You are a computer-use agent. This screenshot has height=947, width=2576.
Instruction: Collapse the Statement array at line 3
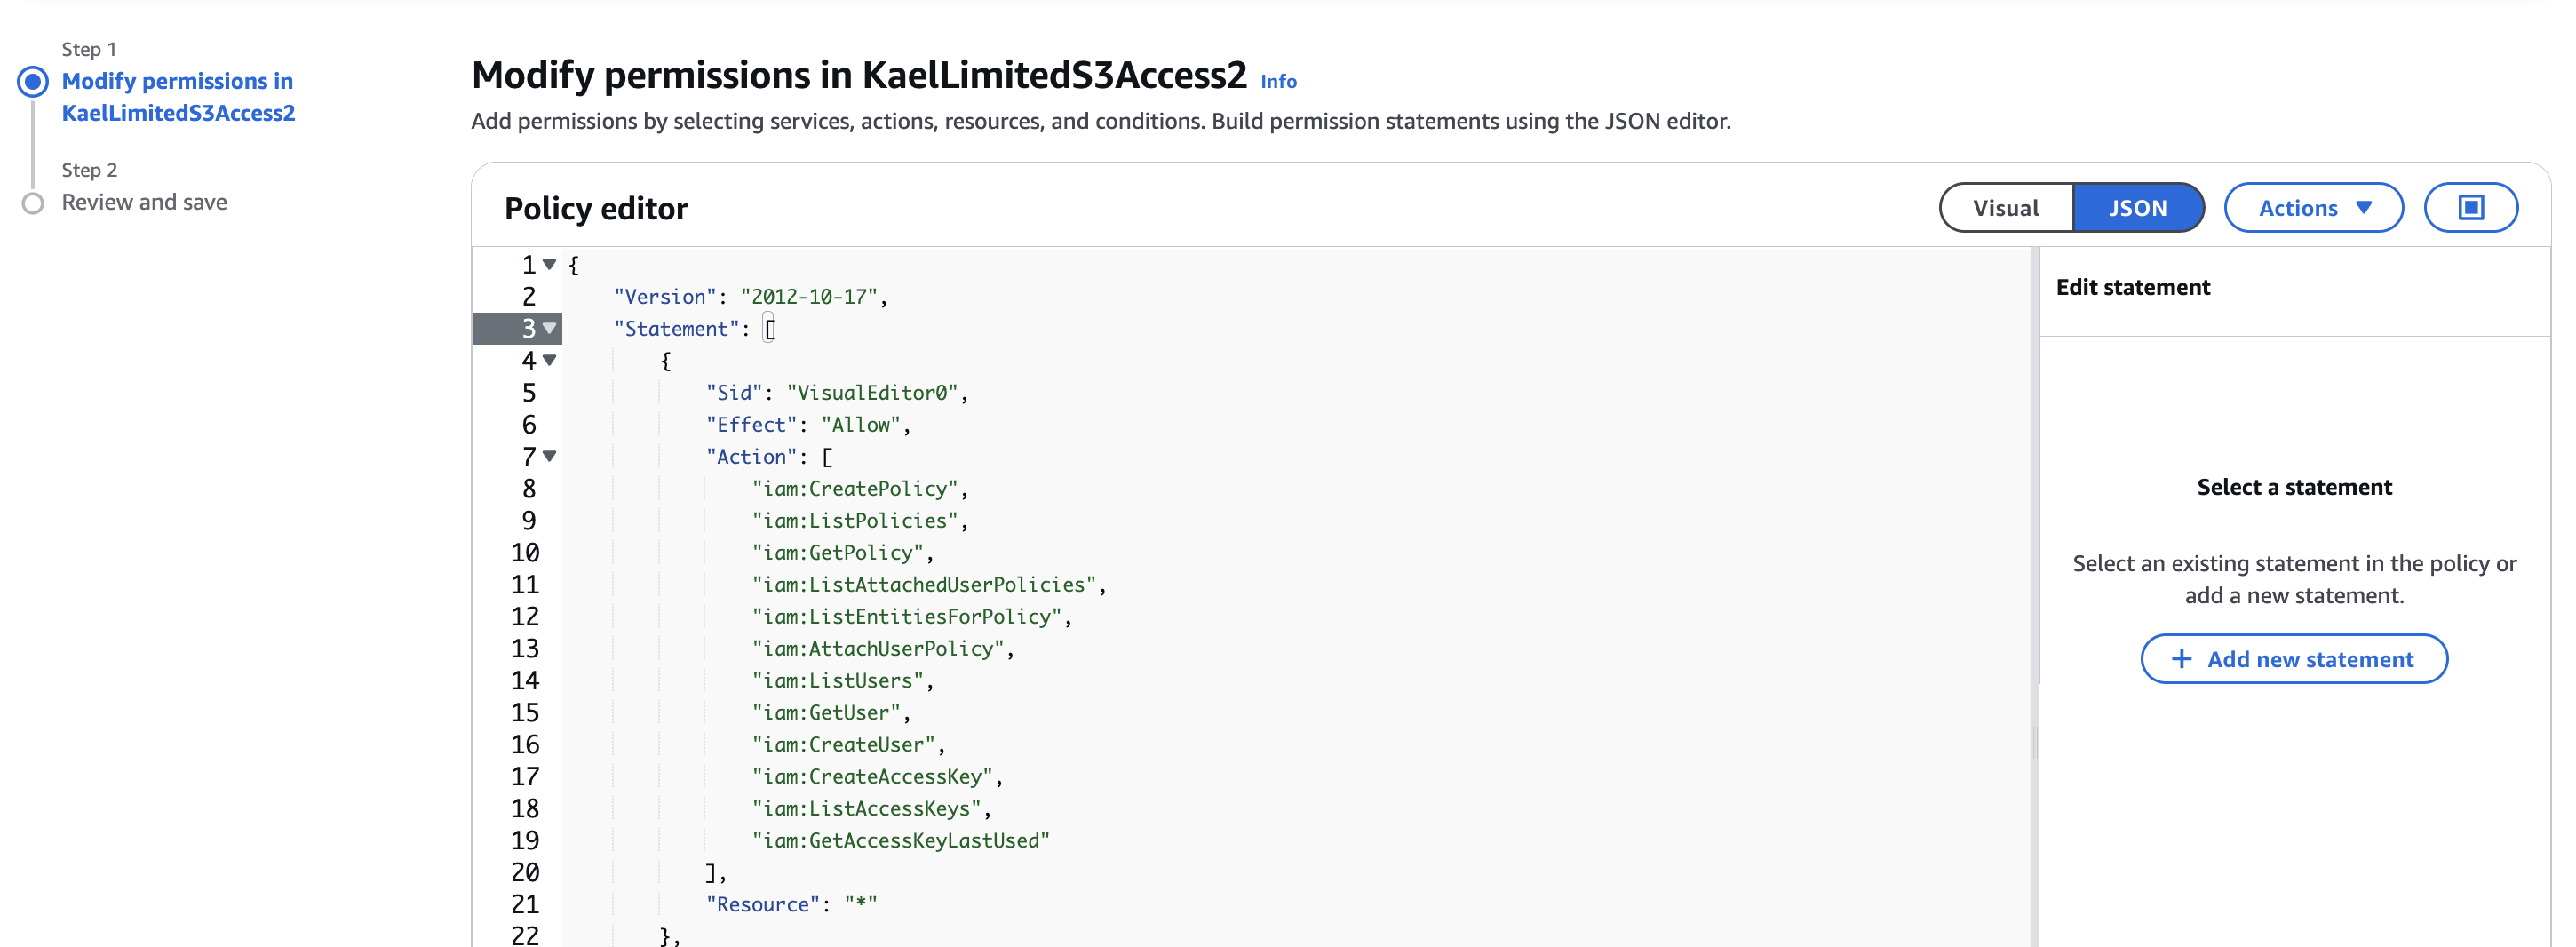(x=549, y=329)
